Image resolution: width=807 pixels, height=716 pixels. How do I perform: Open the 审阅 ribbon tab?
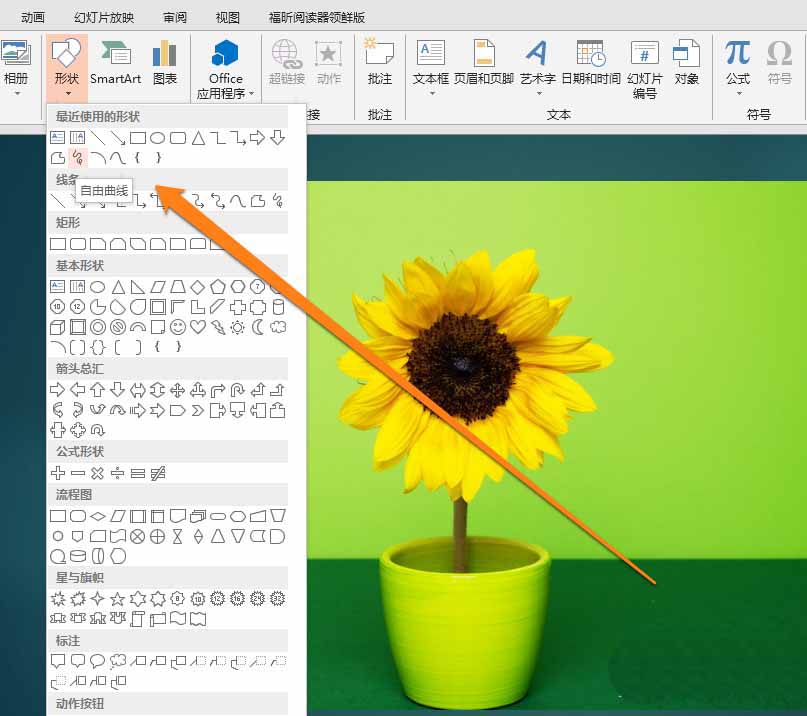tap(175, 18)
